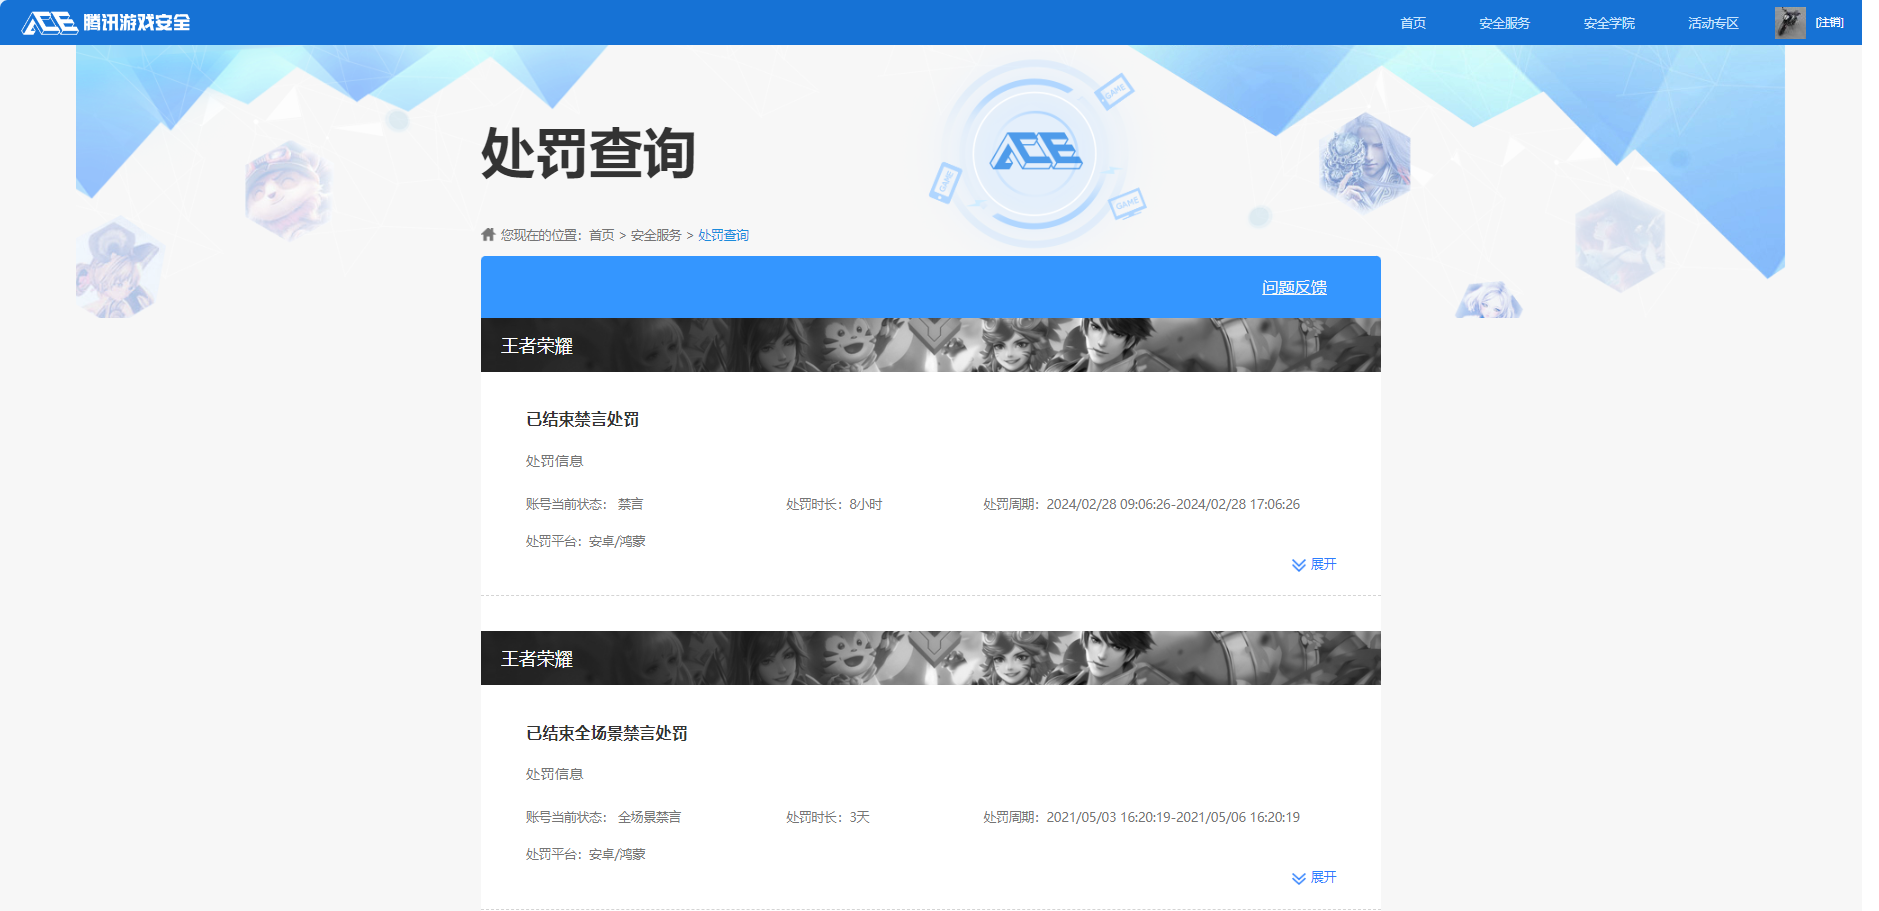Click the 注销 logout link
Image resolution: width=1879 pixels, height=911 pixels.
pos(1830,23)
